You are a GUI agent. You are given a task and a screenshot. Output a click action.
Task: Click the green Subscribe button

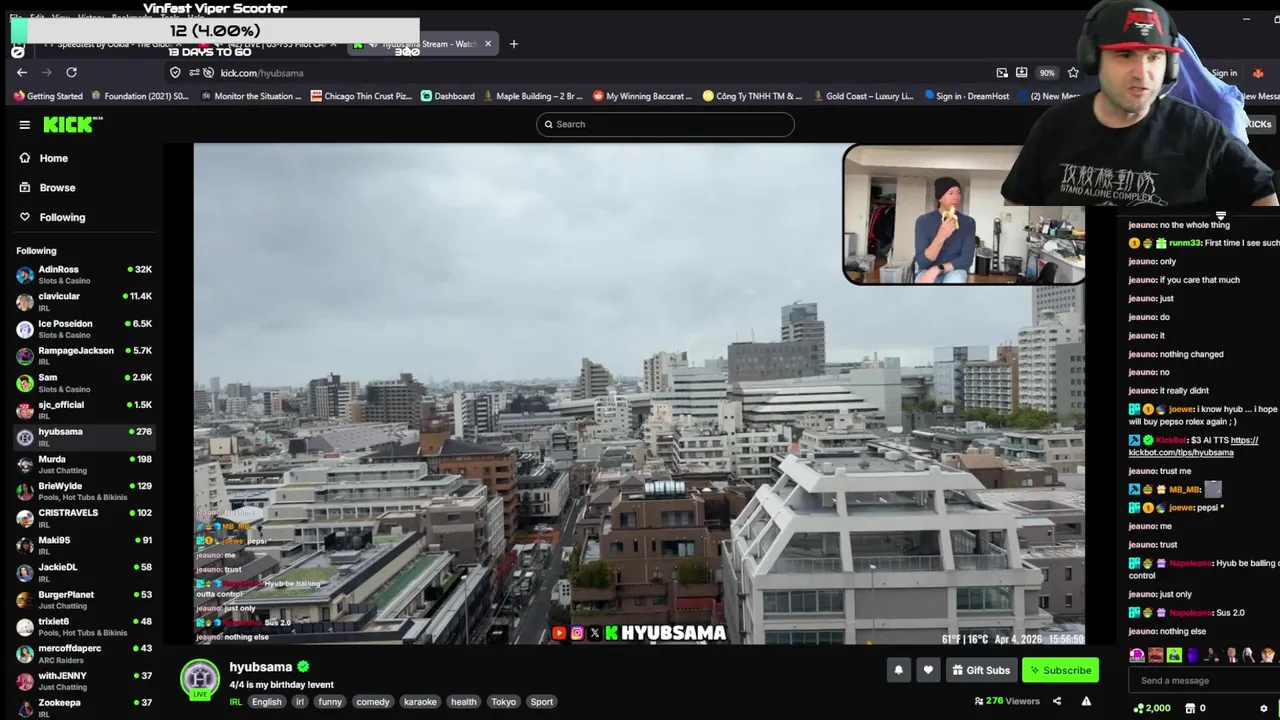click(1060, 670)
